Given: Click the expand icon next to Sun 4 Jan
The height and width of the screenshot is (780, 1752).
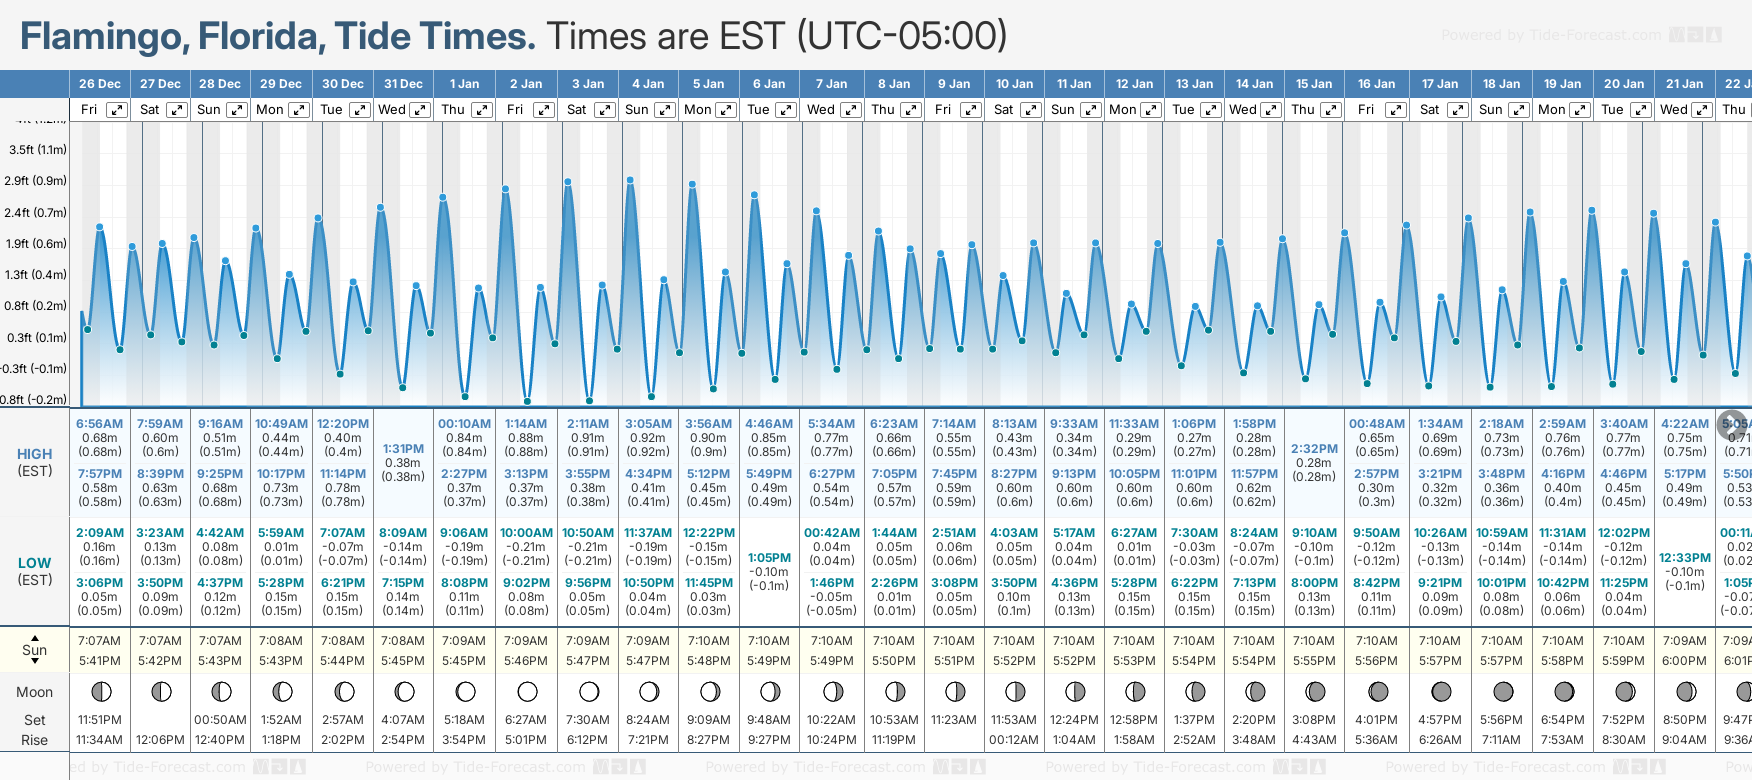Looking at the screenshot, I should [x=665, y=110].
